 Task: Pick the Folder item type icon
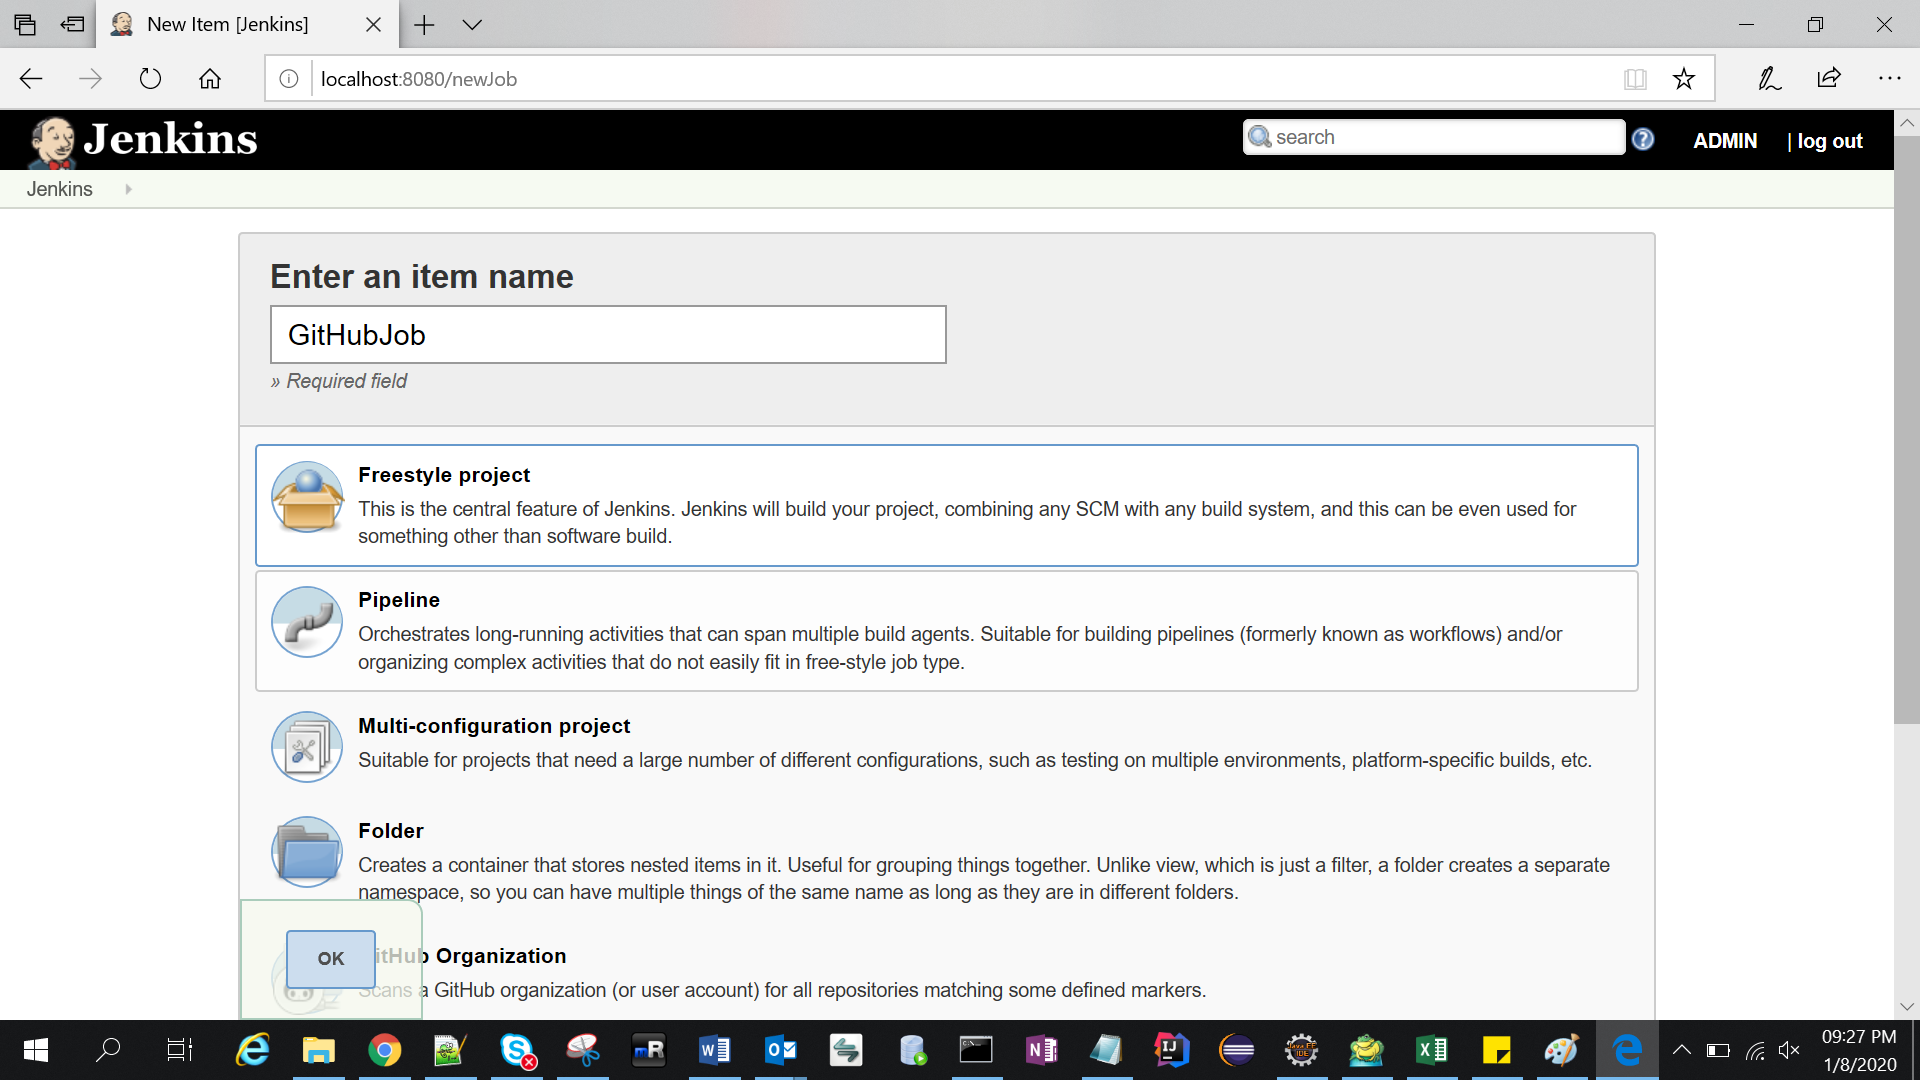click(307, 852)
